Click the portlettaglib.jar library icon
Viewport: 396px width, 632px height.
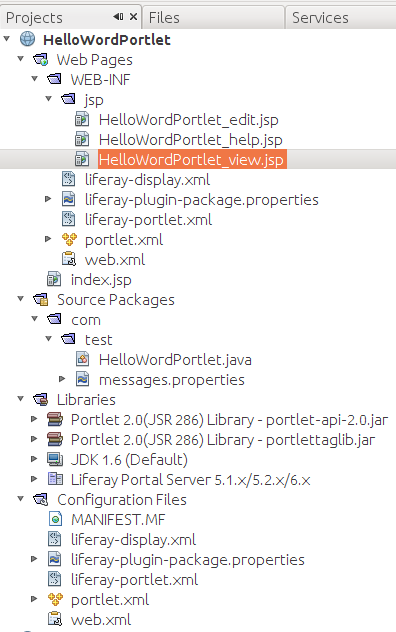[55, 439]
